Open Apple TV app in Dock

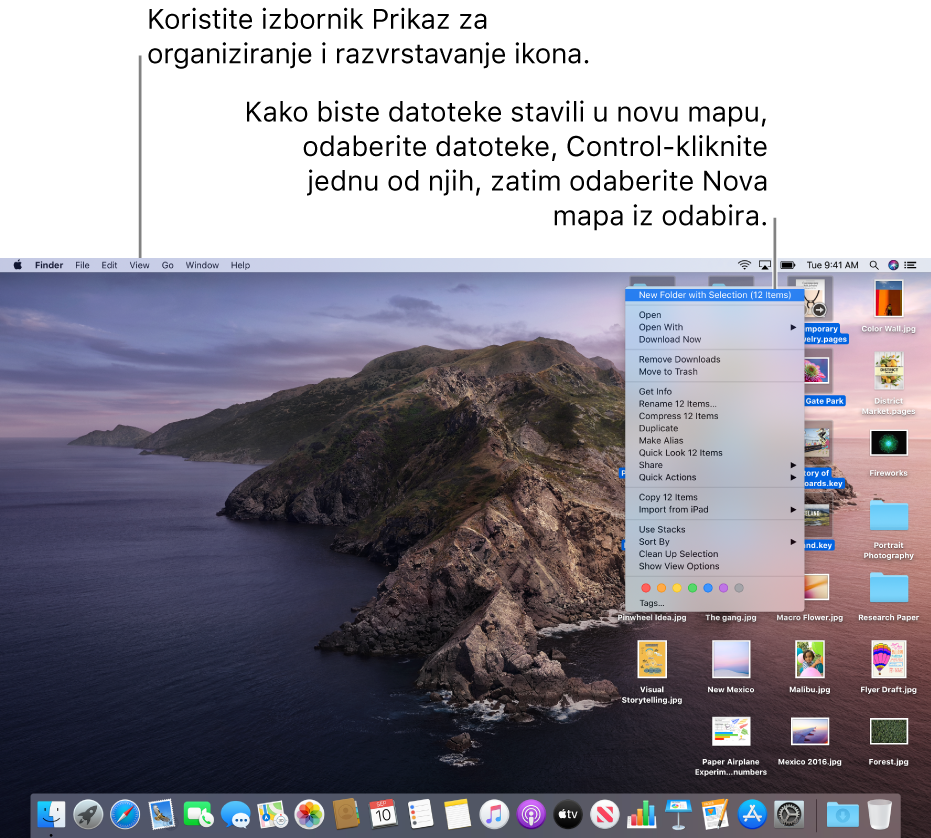[x=568, y=814]
